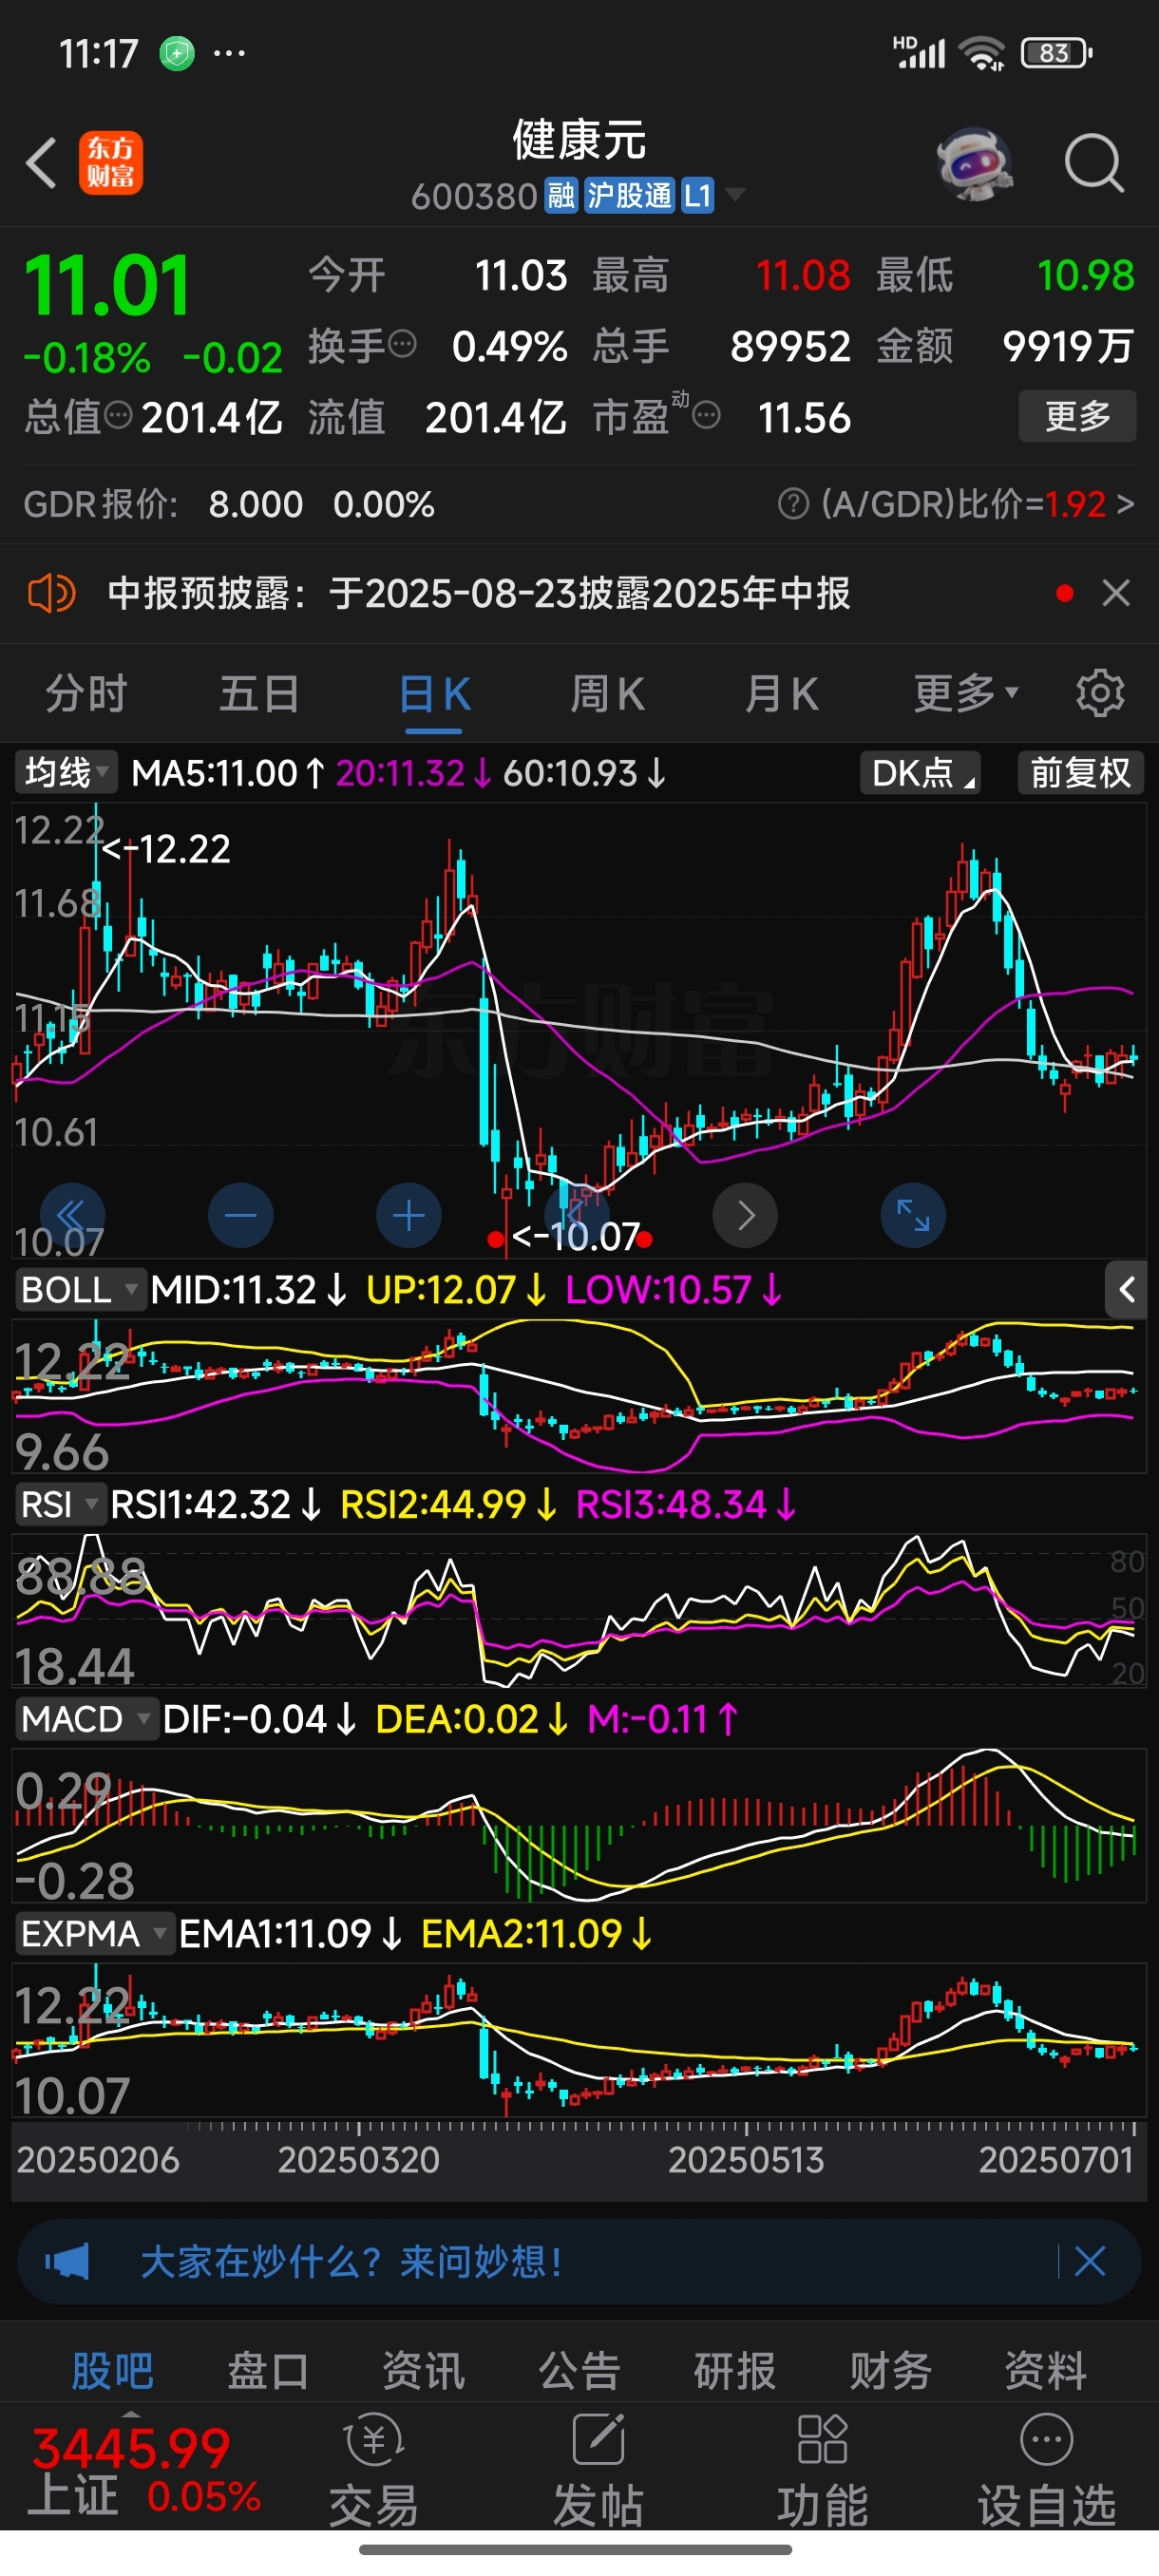Expand the stock code dropdown triangle
Screen dimensions: 1159x2576
pos(735,194)
